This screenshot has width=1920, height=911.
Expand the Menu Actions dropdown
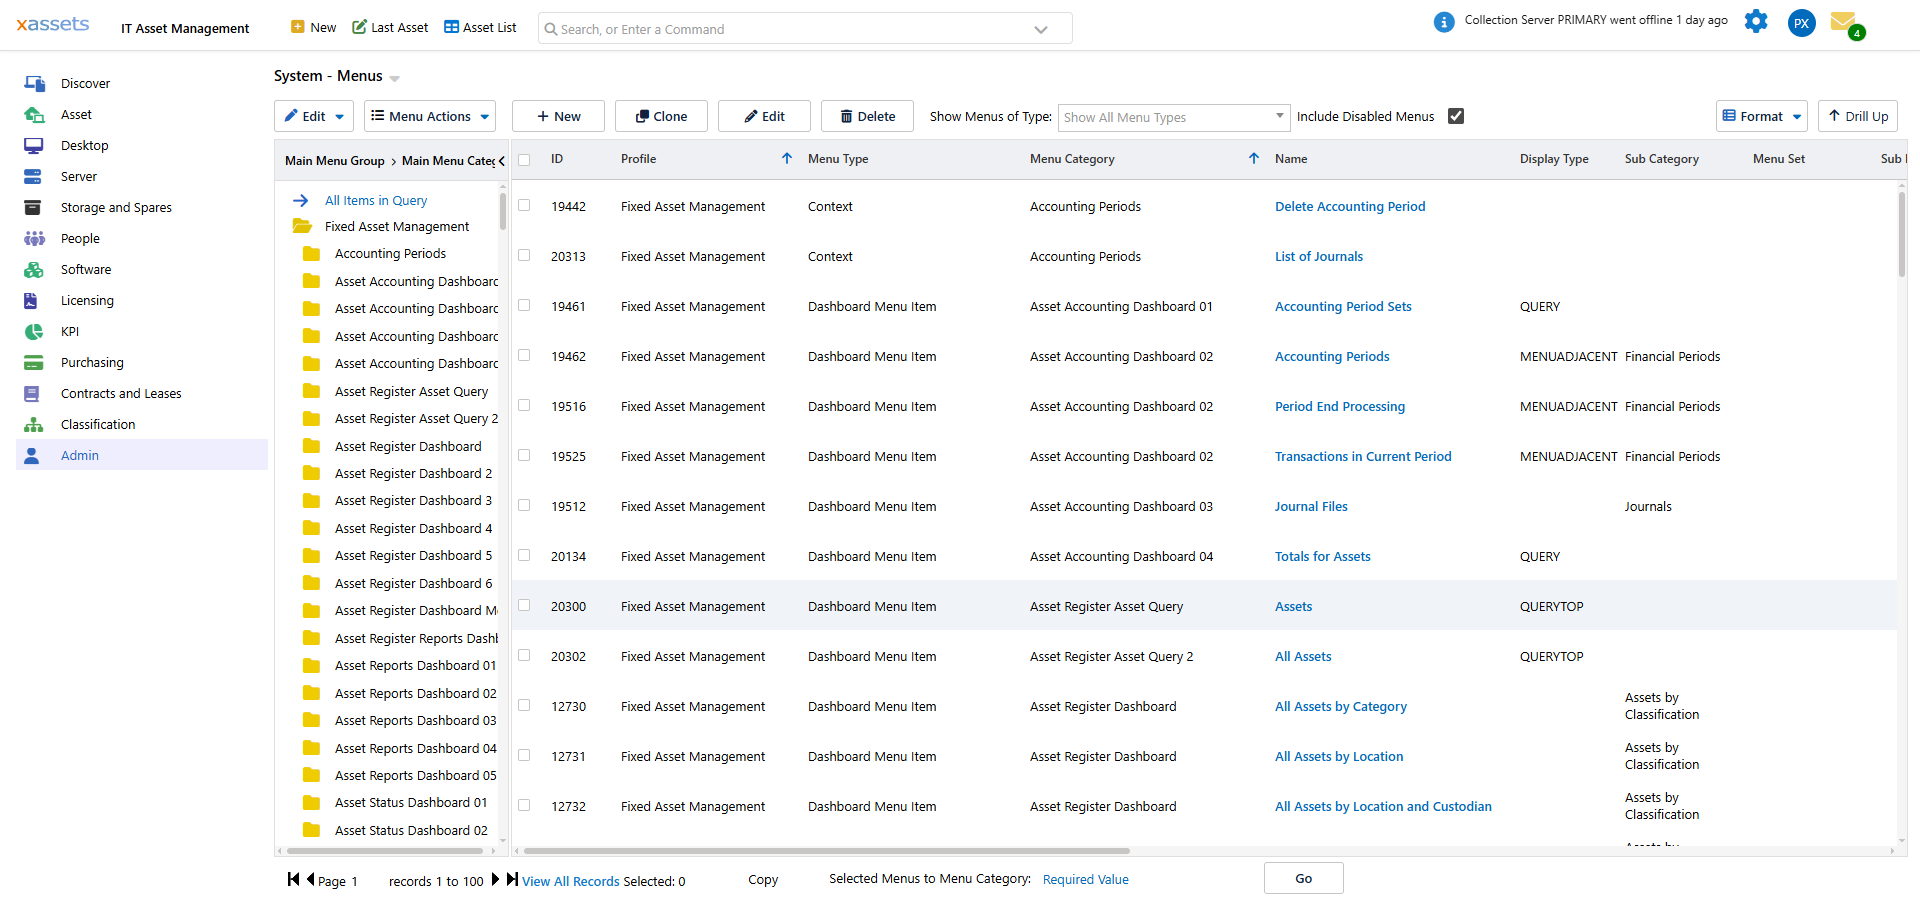[x=429, y=116]
